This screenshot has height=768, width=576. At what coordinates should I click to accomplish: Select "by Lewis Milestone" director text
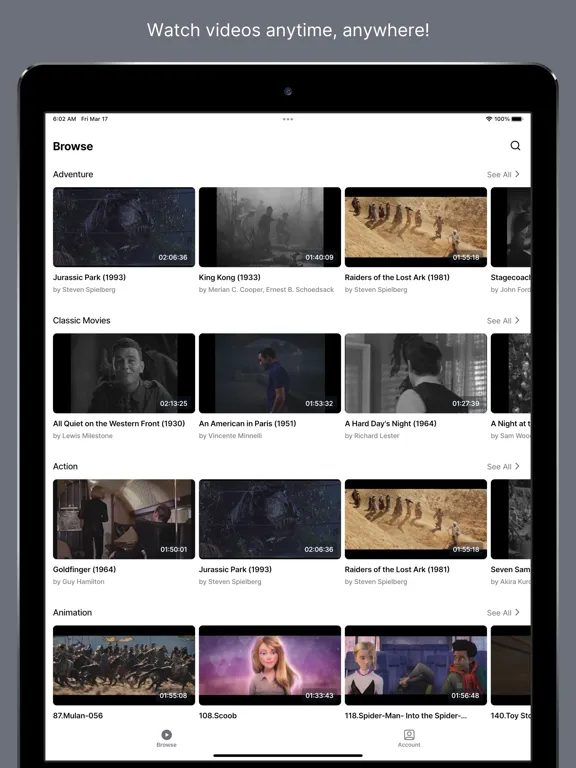click(x=83, y=435)
